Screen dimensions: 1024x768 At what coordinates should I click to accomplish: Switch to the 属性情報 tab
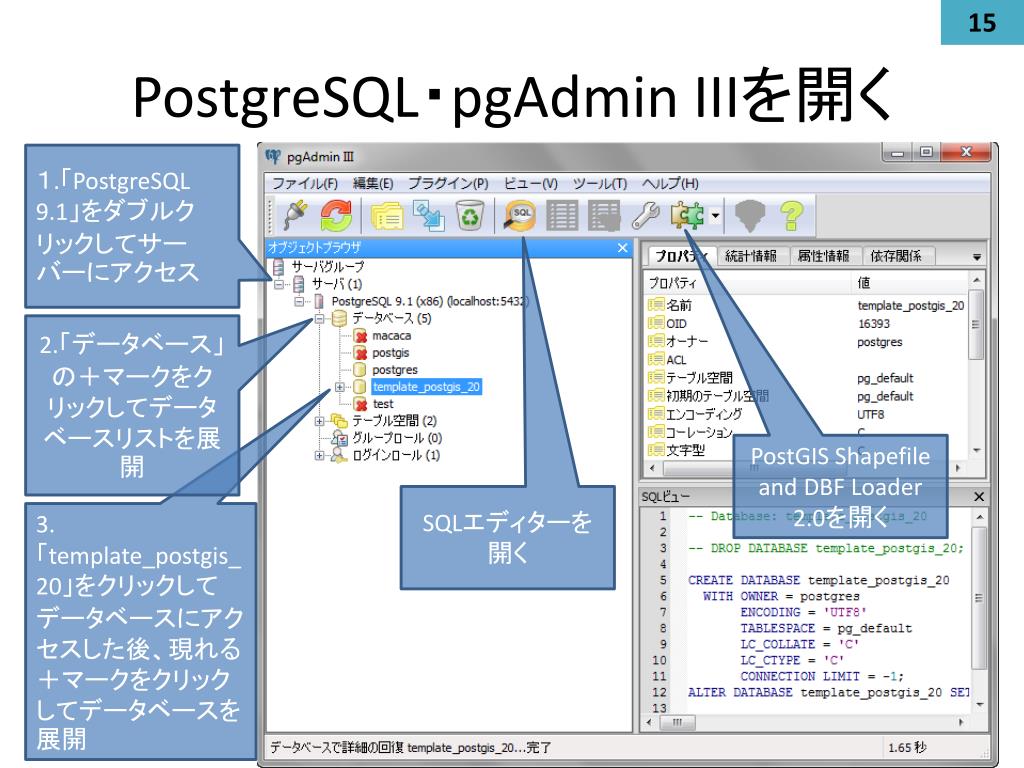(824, 256)
